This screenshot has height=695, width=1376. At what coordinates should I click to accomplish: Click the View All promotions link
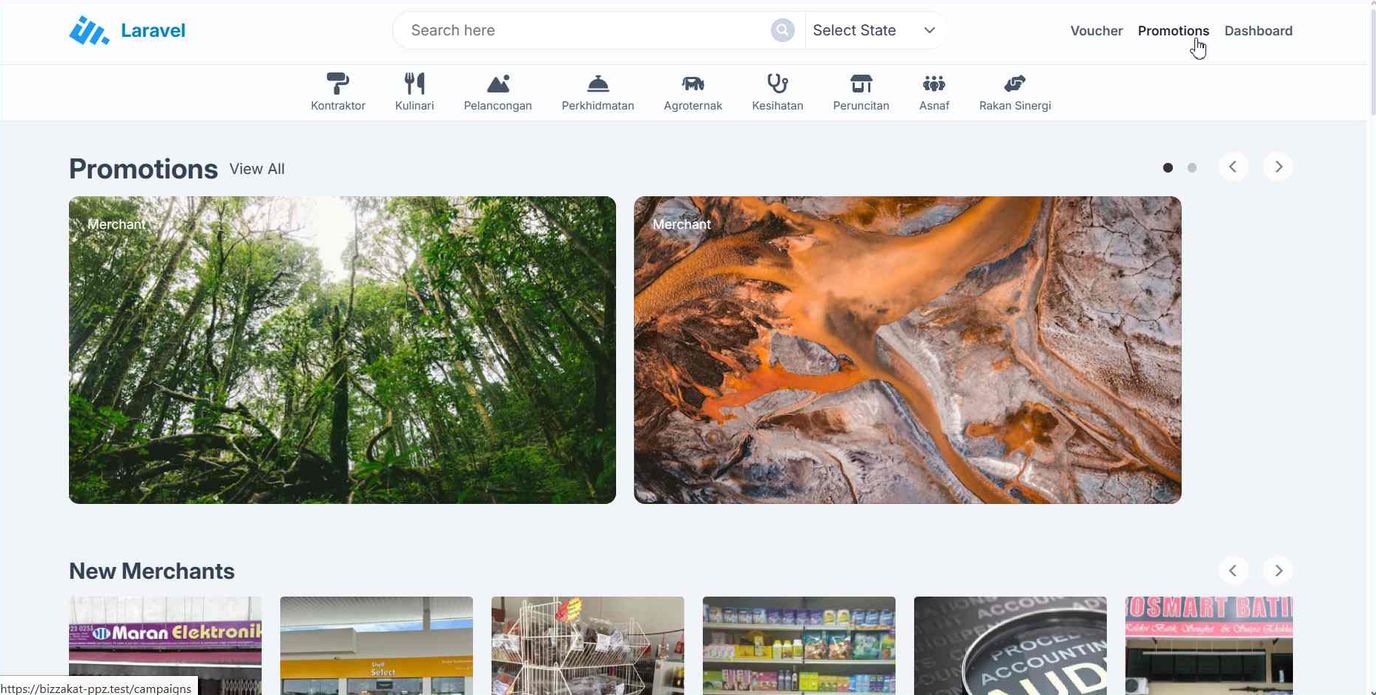click(256, 169)
